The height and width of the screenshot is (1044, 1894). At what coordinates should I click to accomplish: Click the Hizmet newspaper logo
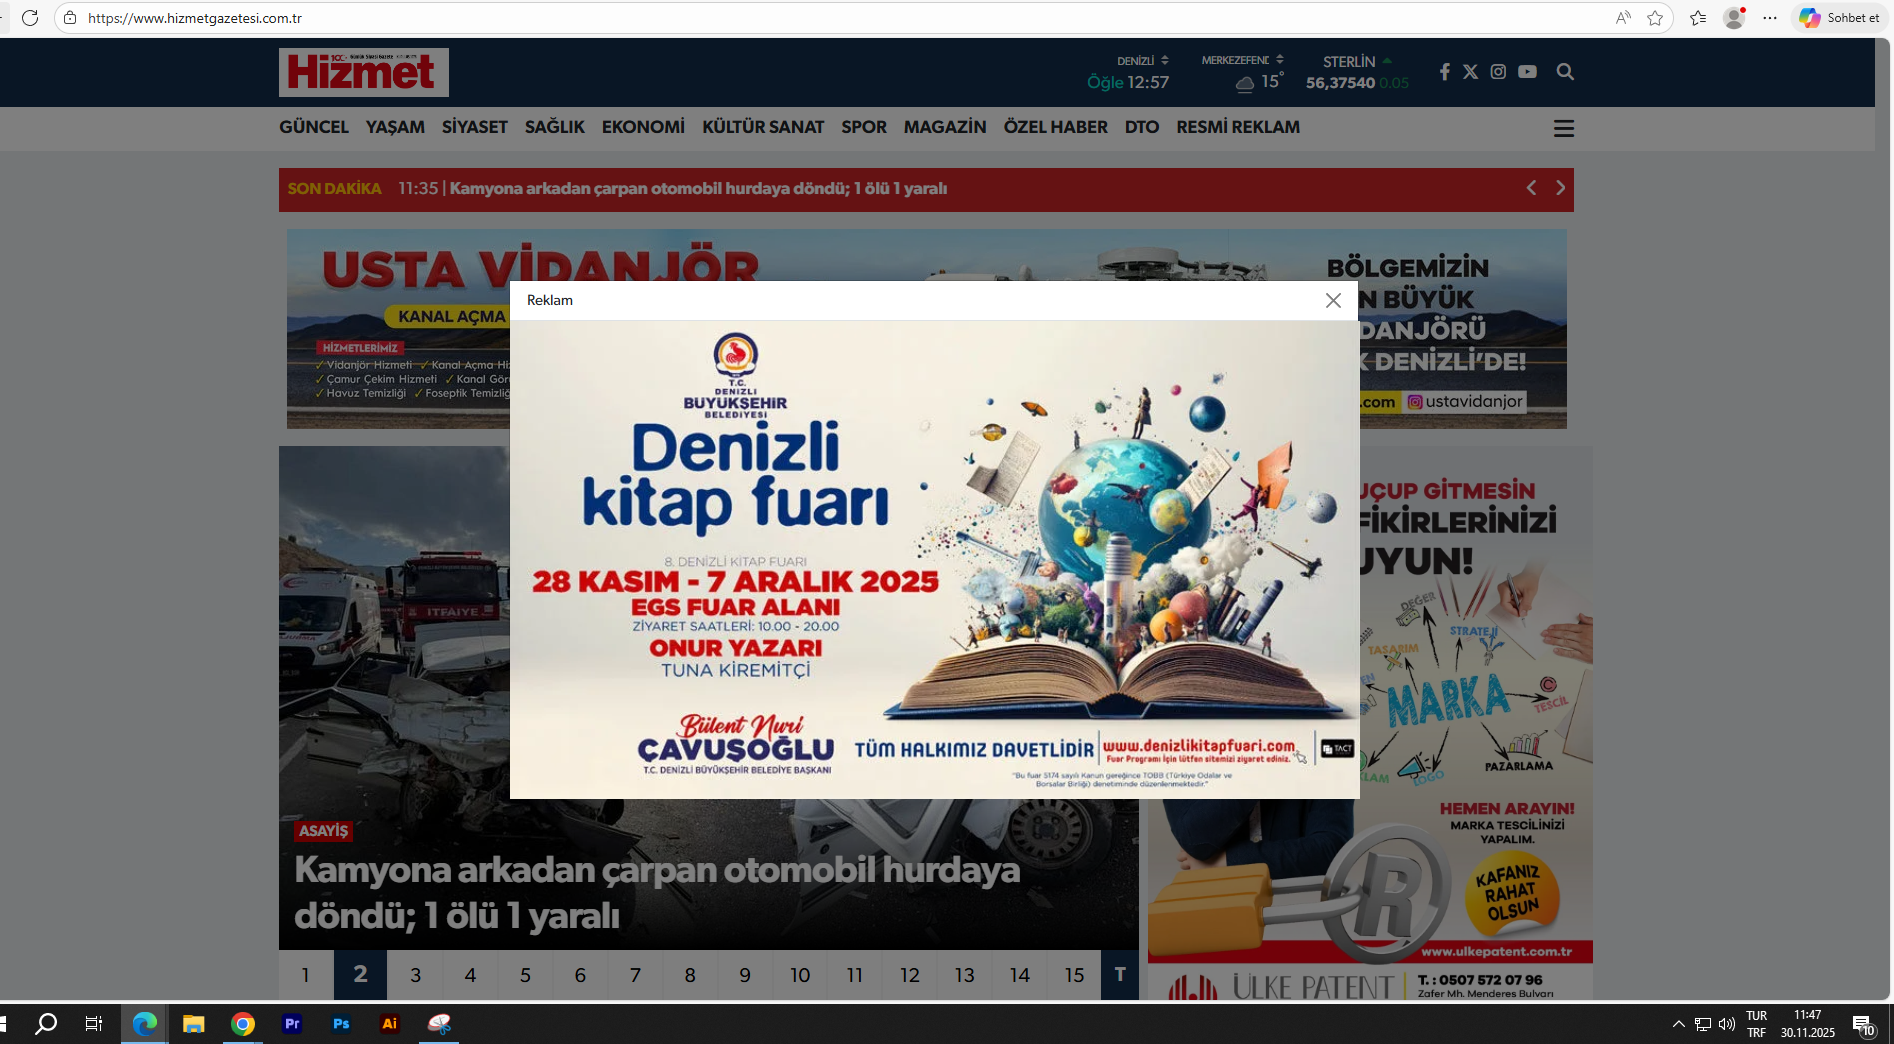(x=363, y=72)
